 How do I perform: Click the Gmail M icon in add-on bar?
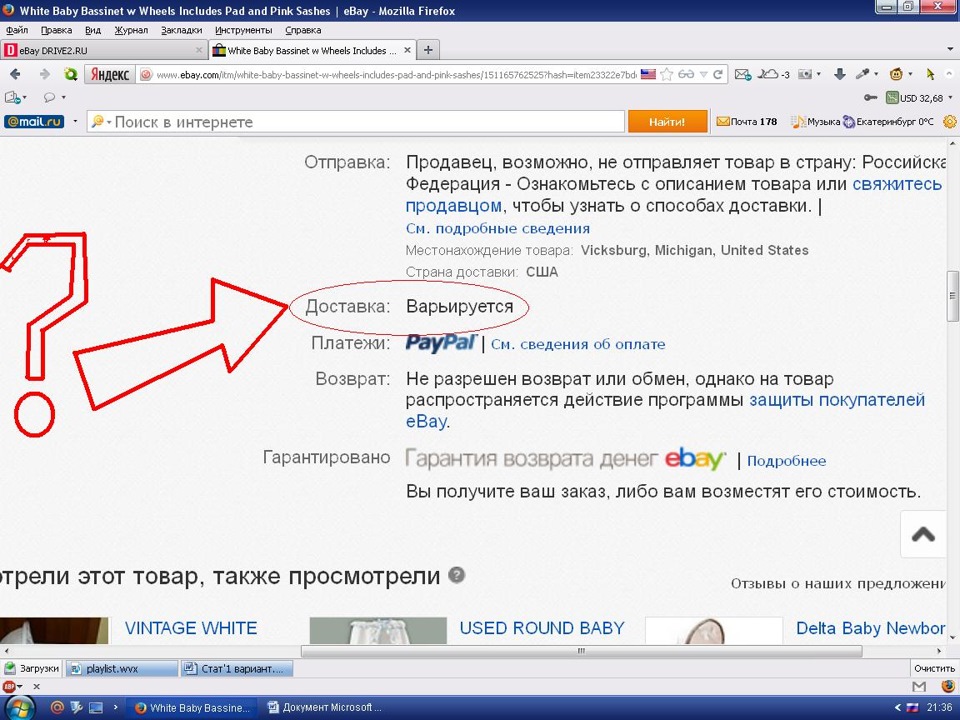point(919,687)
